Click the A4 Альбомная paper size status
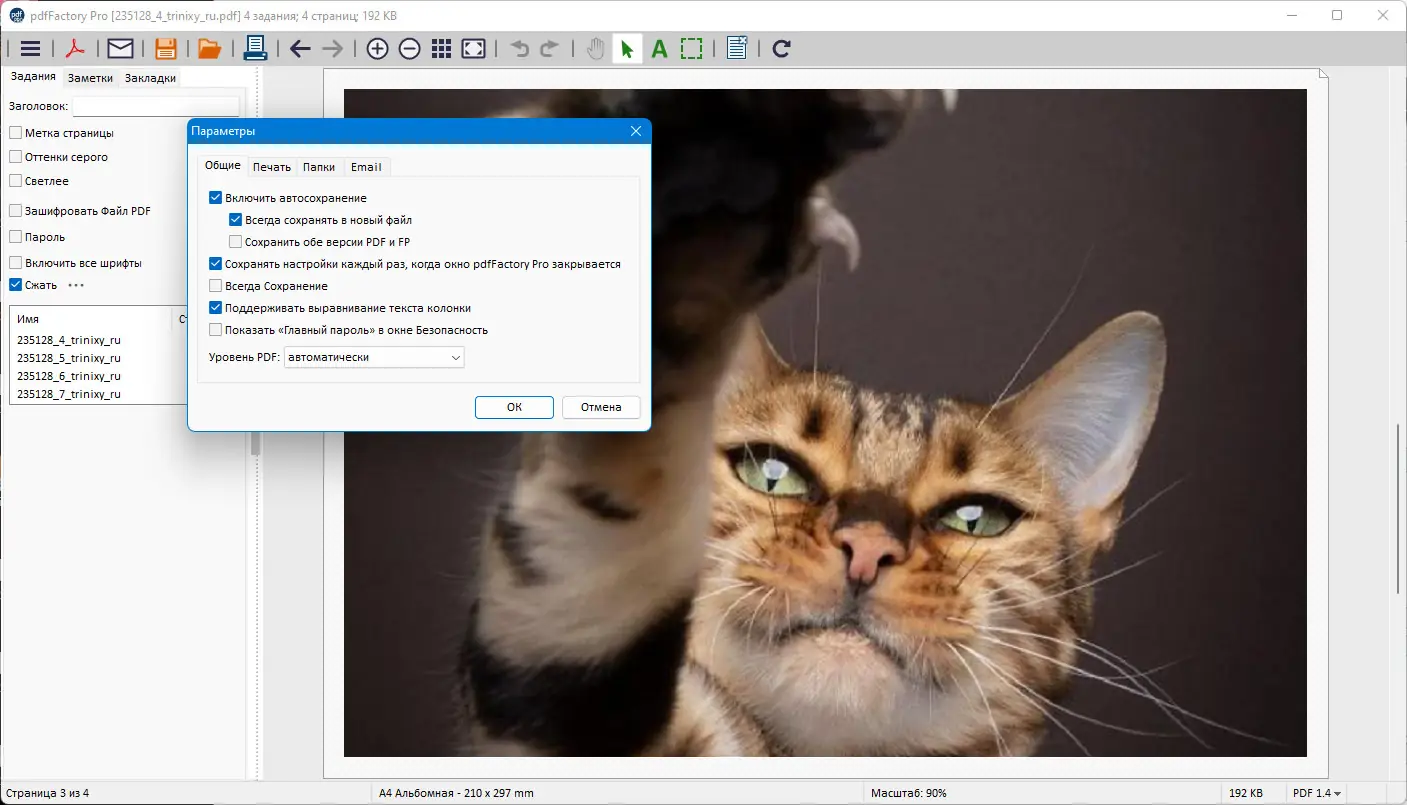 [456, 793]
